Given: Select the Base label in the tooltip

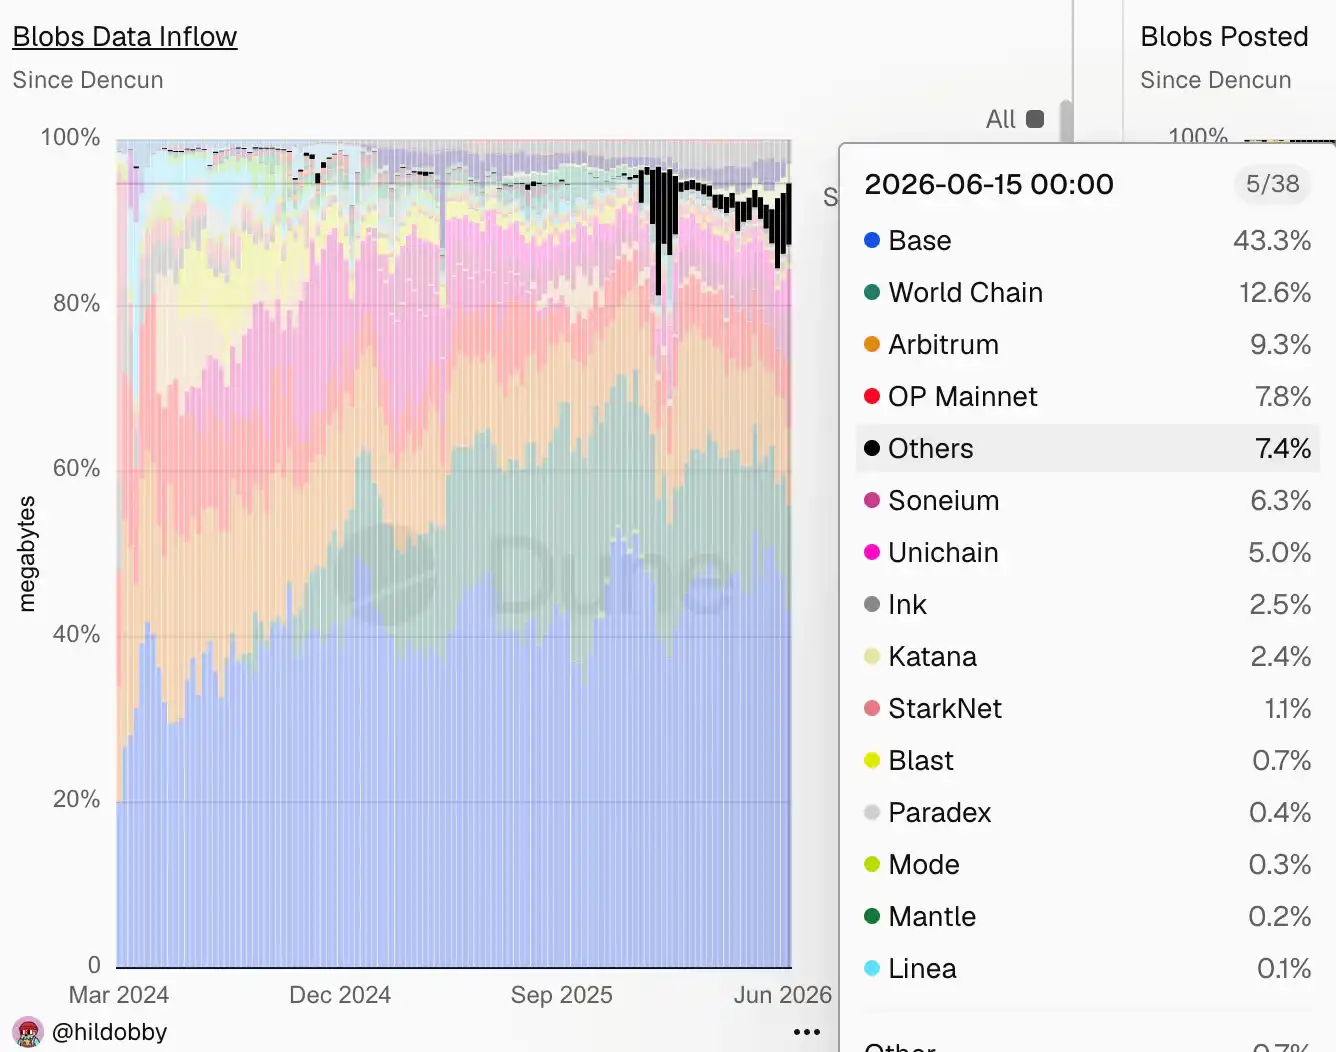Looking at the screenshot, I should click(920, 240).
